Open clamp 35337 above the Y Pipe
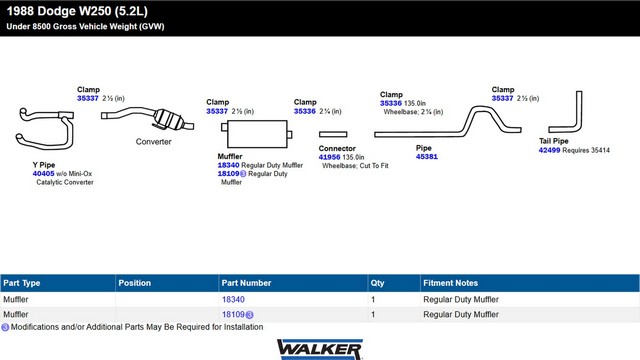640x360 pixels. 88,98
